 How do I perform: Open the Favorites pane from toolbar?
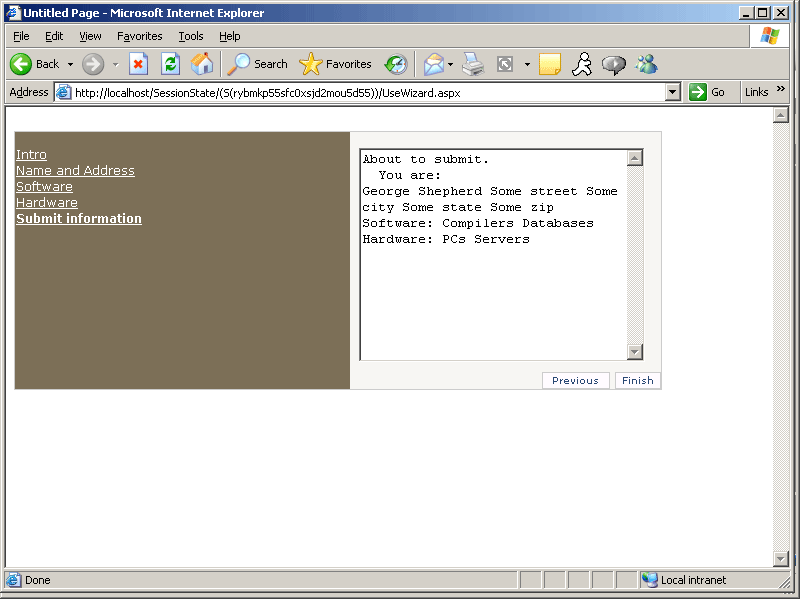(x=336, y=64)
